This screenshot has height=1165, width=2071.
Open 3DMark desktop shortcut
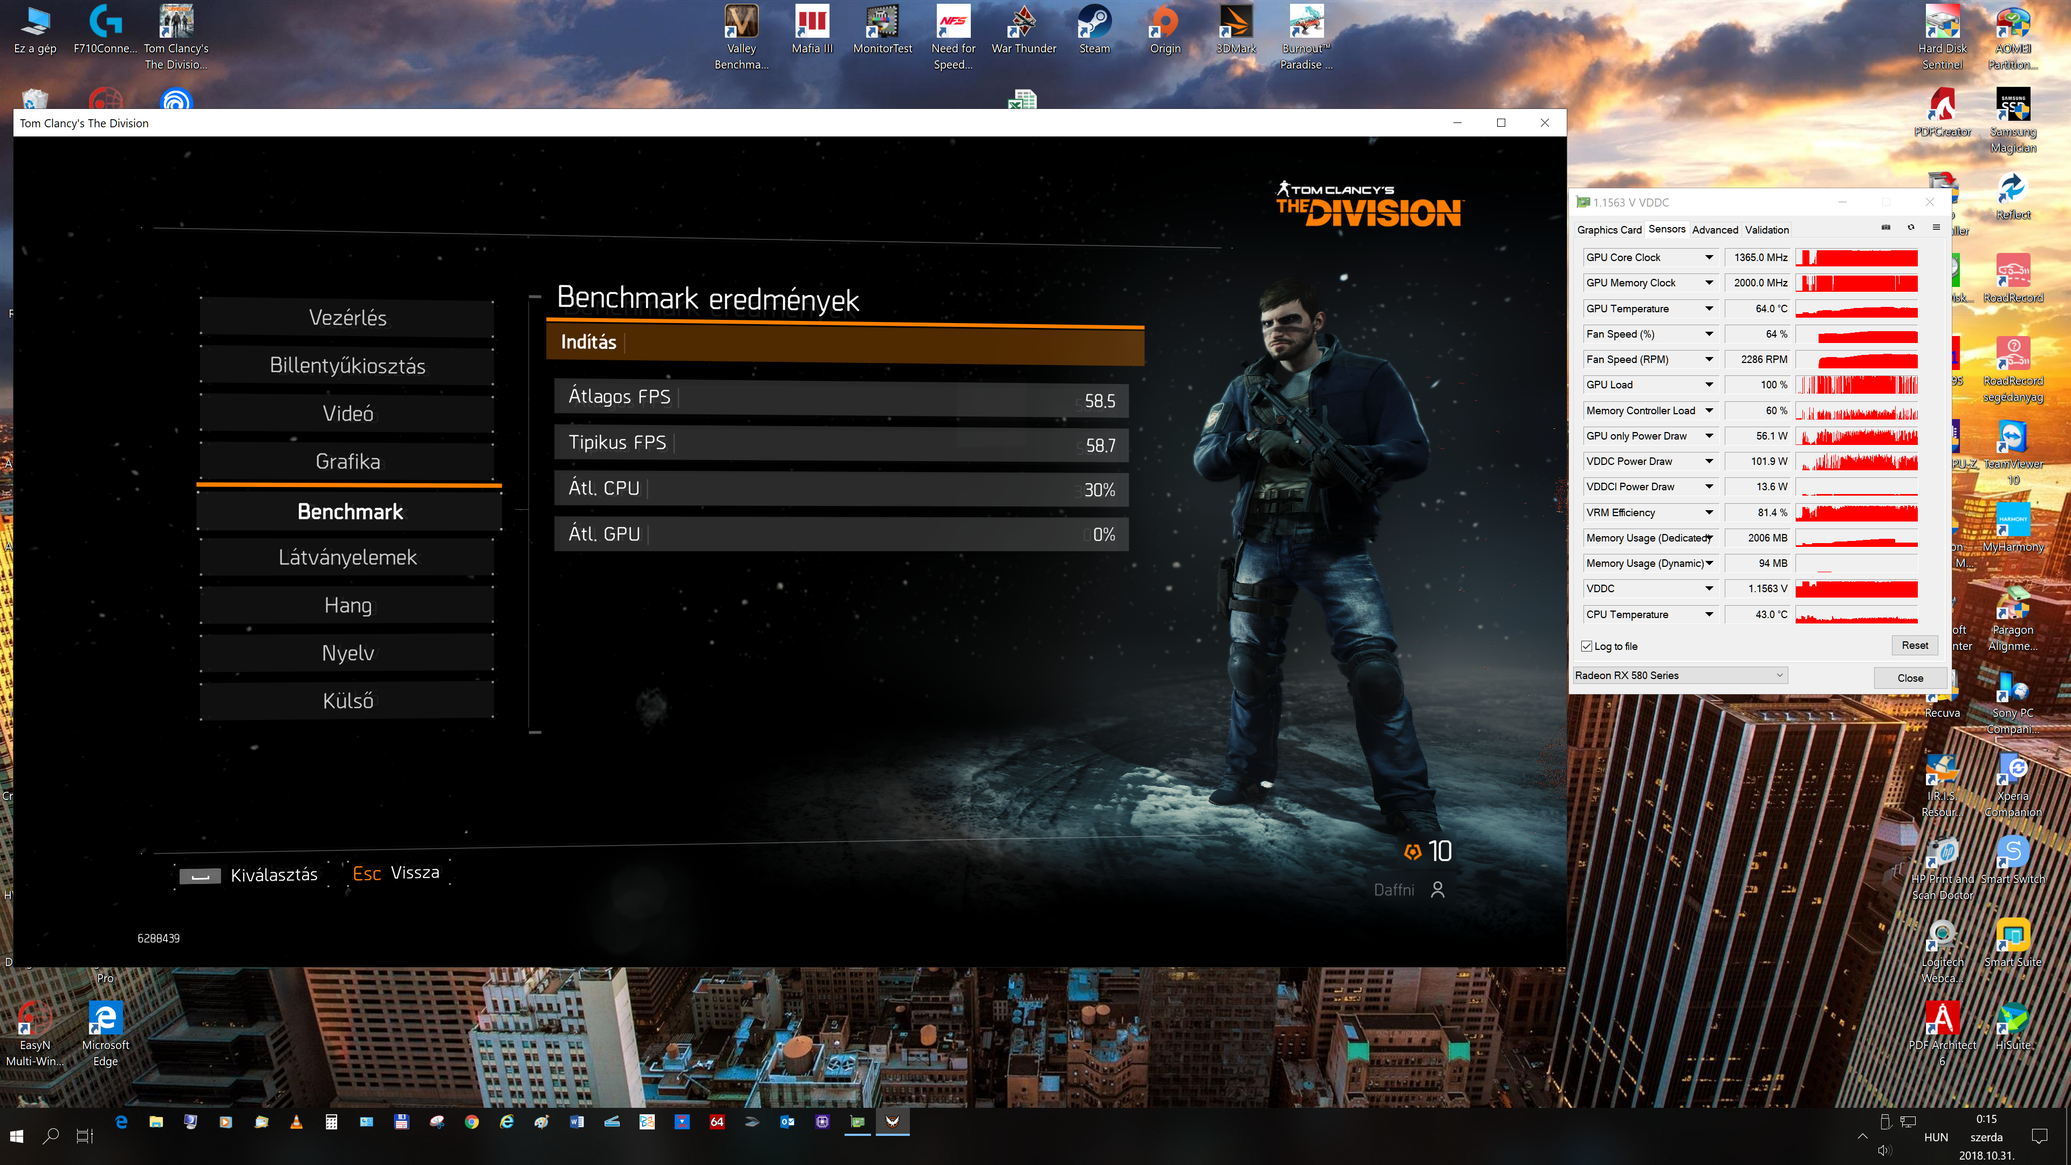tap(1236, 29)
